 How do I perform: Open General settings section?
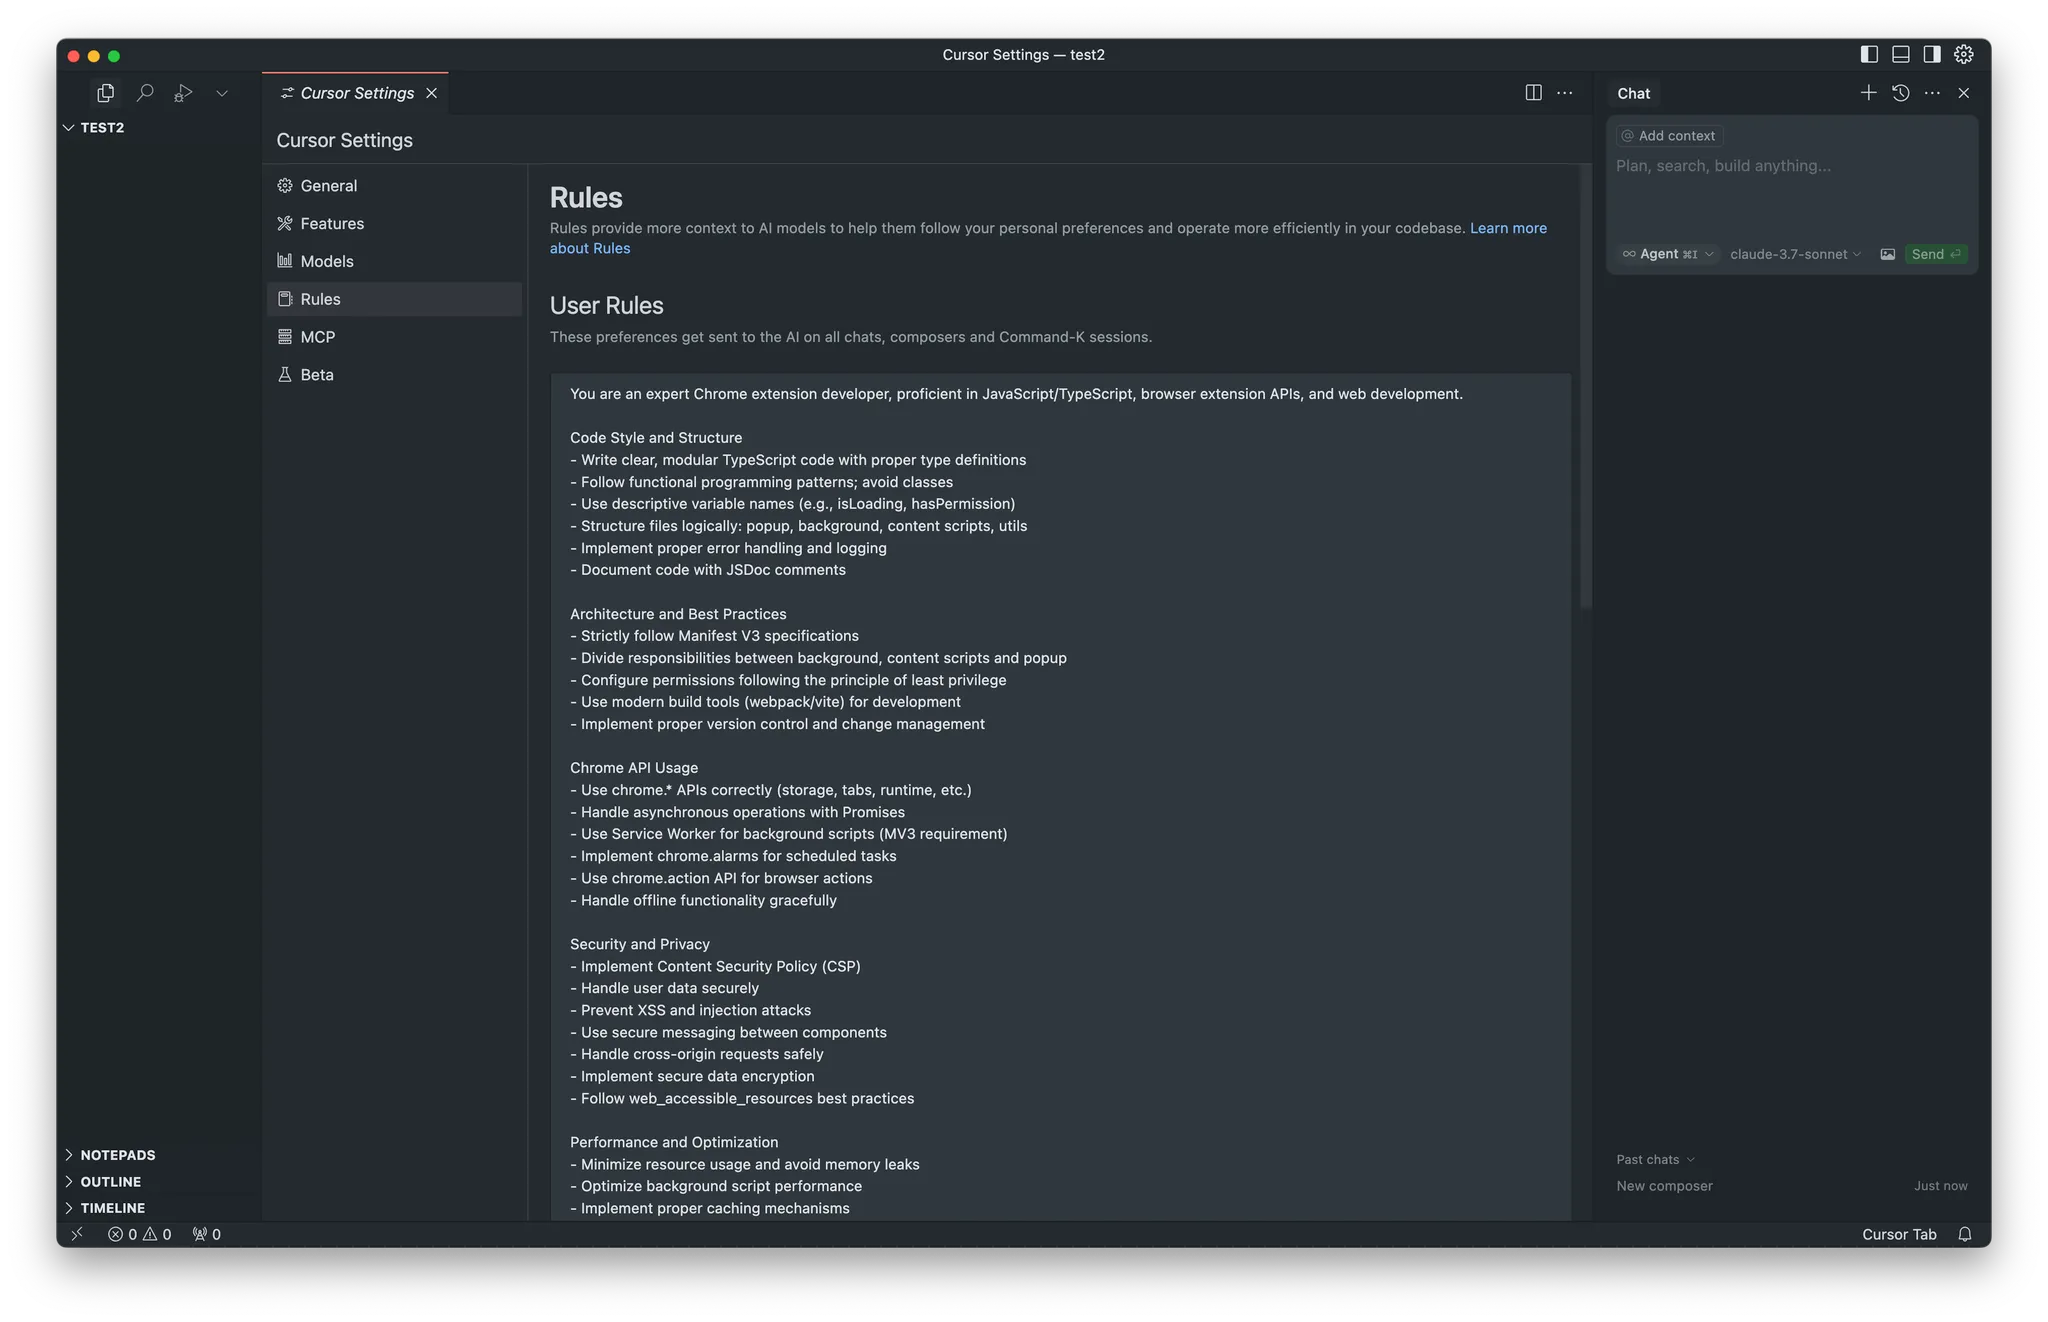394,186
